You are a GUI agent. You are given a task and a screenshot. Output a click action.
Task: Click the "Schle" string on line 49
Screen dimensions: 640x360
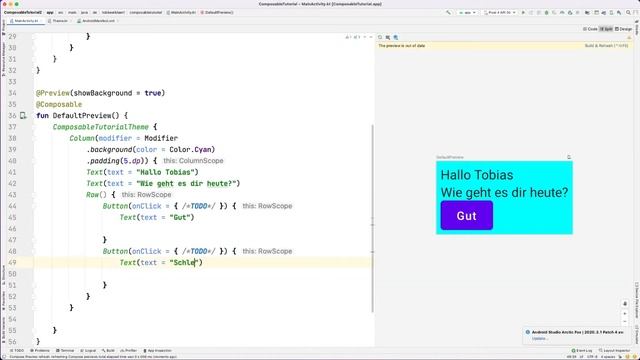184,262
